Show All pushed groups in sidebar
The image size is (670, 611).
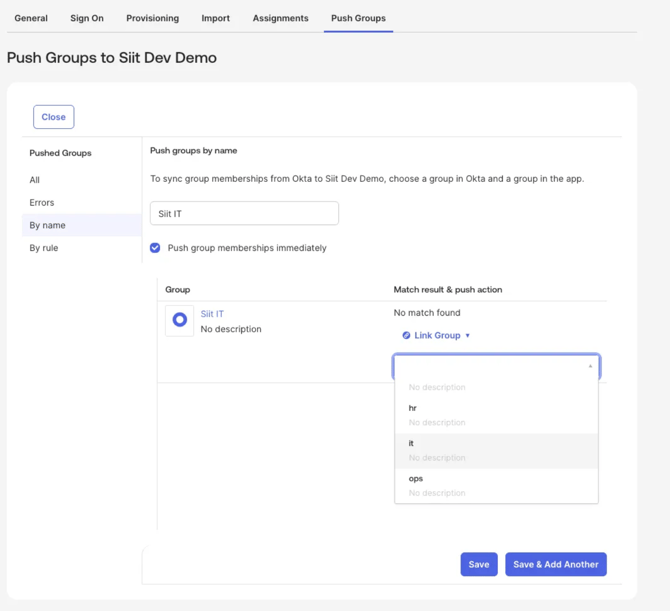tap(35, 180)
